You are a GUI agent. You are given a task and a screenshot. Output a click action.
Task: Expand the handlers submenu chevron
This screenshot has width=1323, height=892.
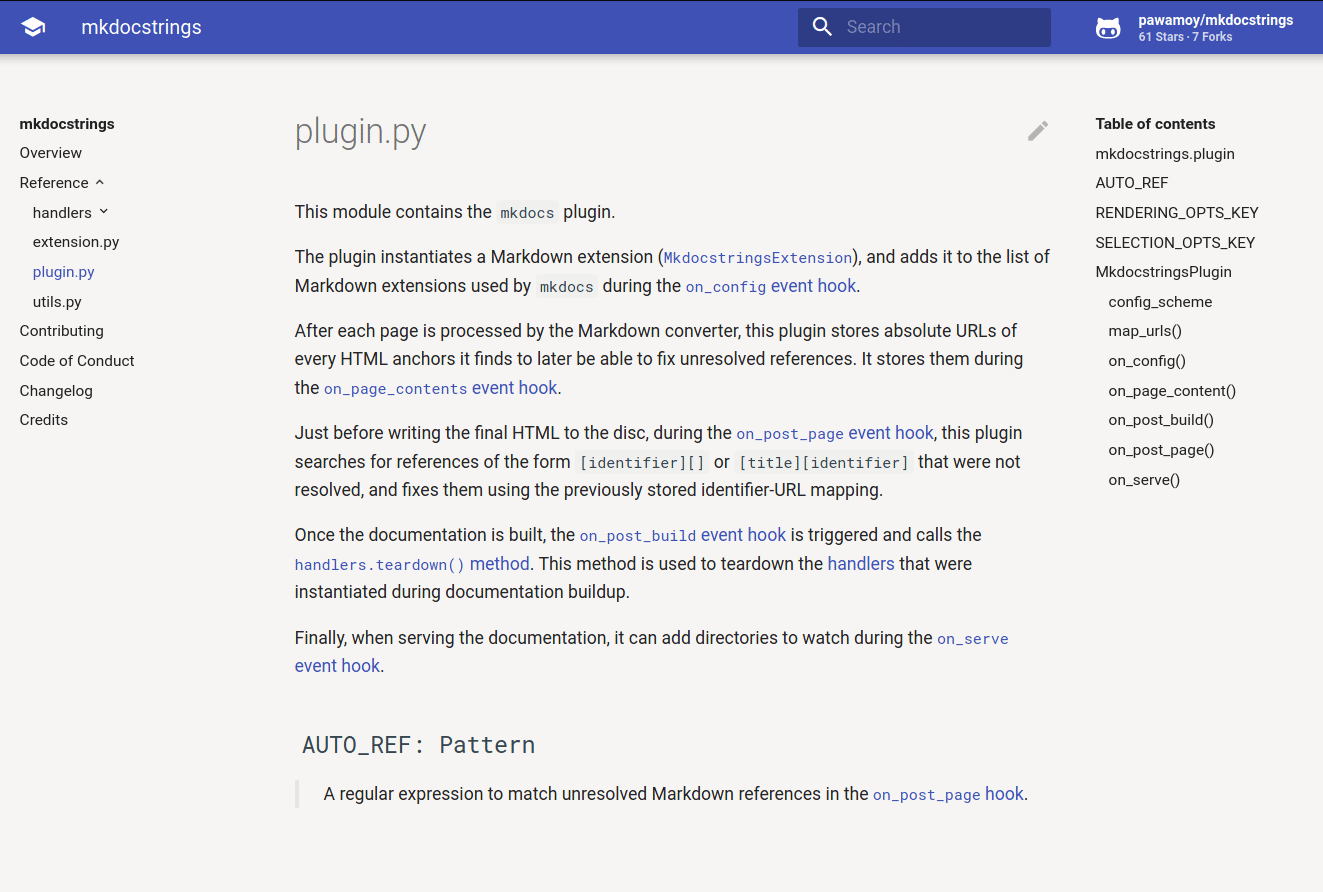click(x=104, y=212)
